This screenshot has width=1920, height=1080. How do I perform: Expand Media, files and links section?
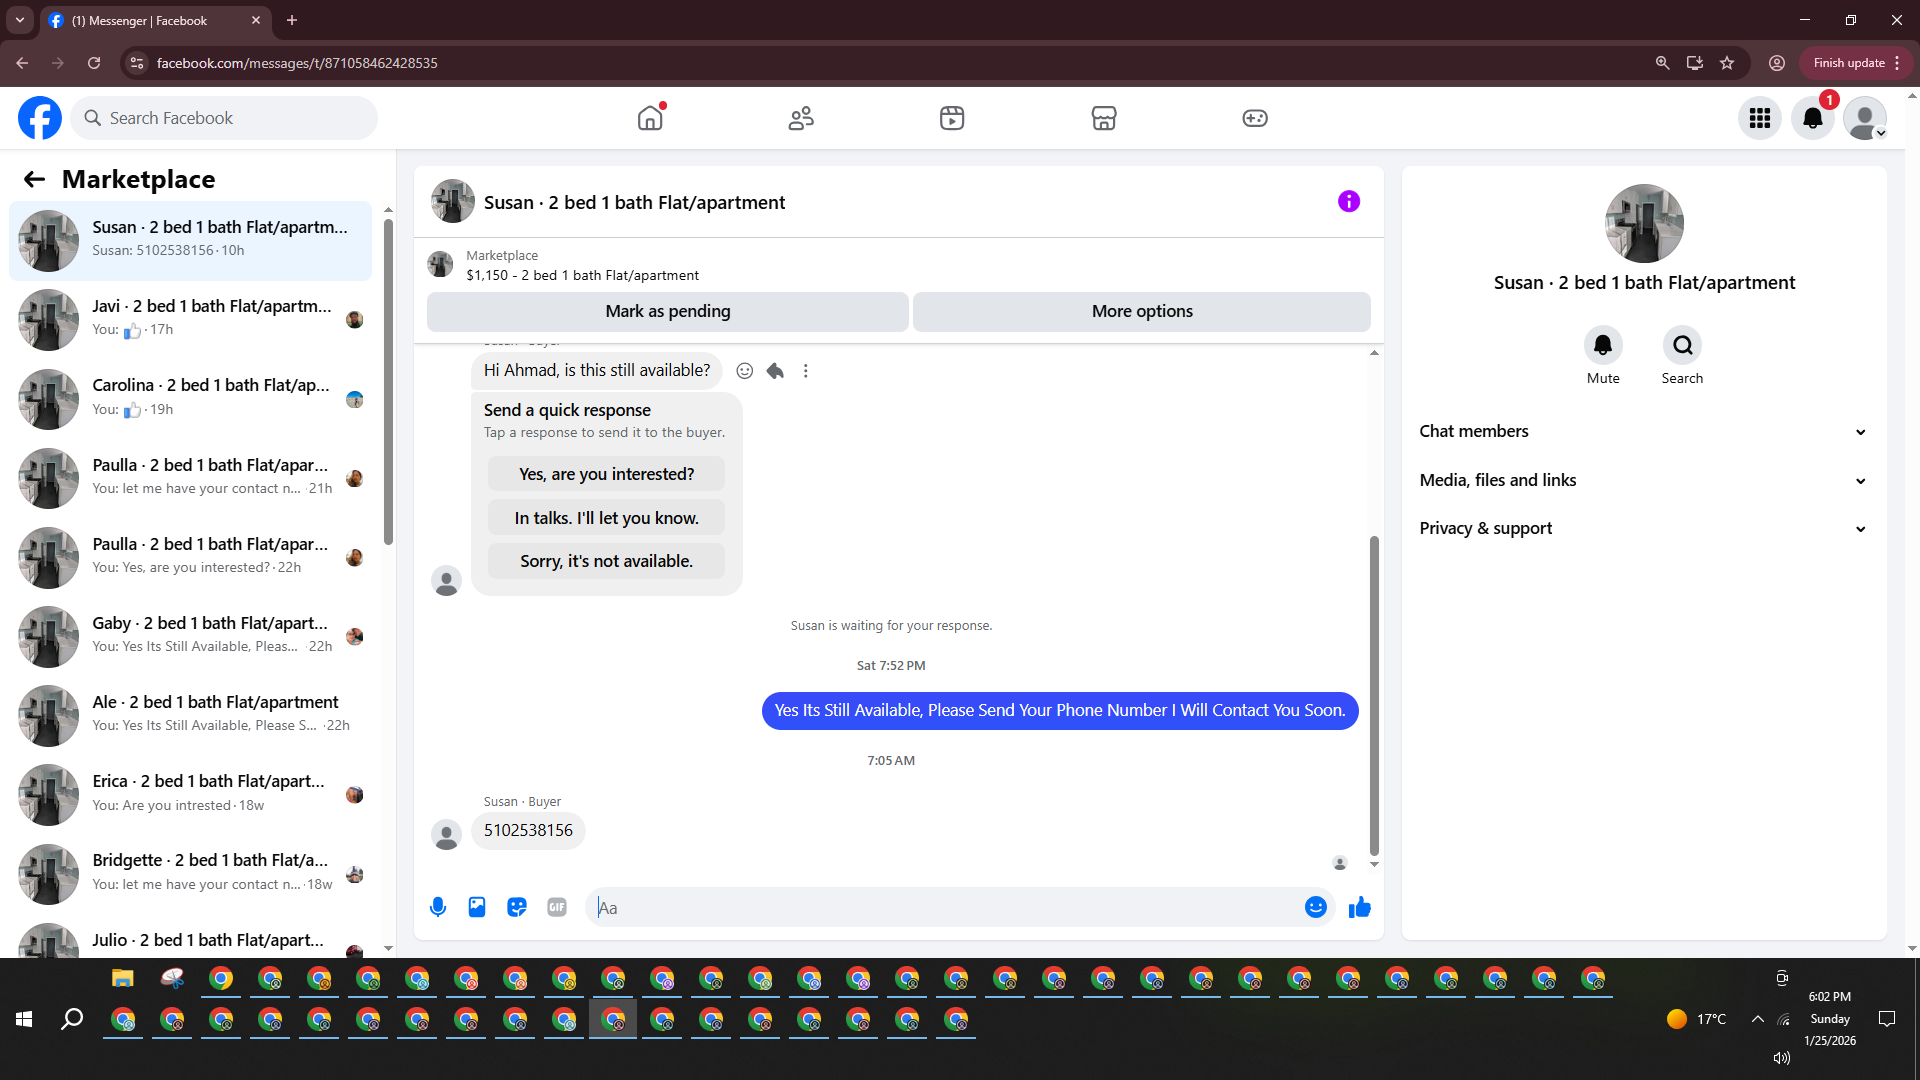tap(1644, 480)
